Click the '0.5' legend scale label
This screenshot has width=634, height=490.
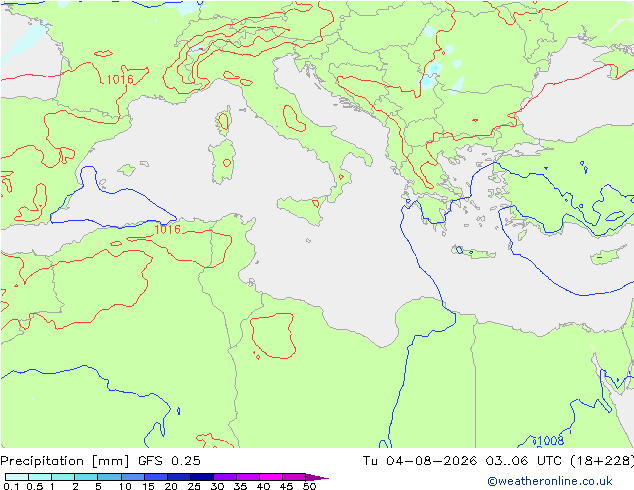34,486
